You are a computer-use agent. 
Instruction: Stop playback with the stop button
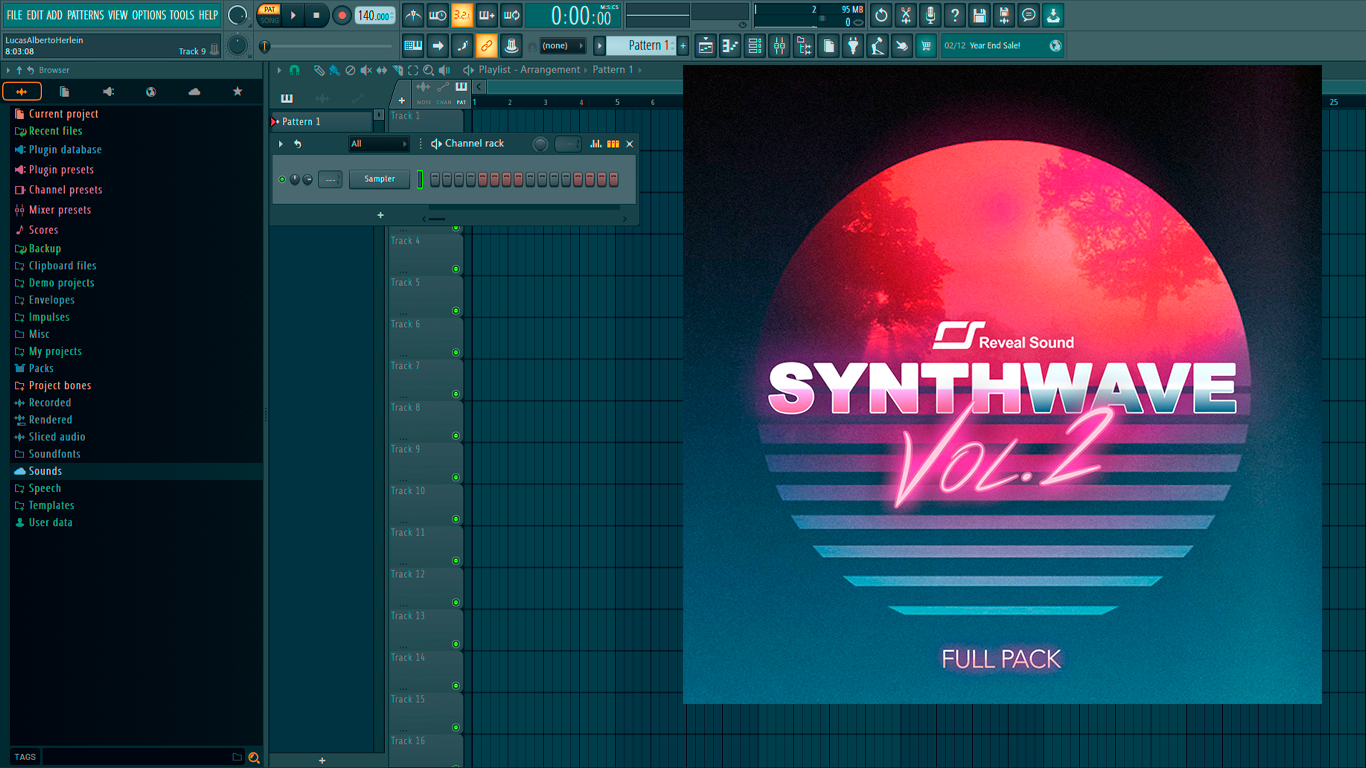pos(317,15)
